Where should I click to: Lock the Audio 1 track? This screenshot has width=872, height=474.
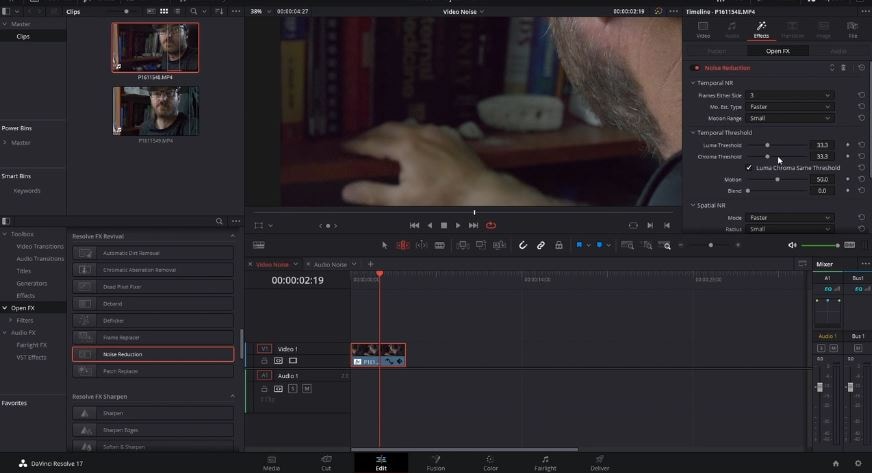tap(264, 388)
